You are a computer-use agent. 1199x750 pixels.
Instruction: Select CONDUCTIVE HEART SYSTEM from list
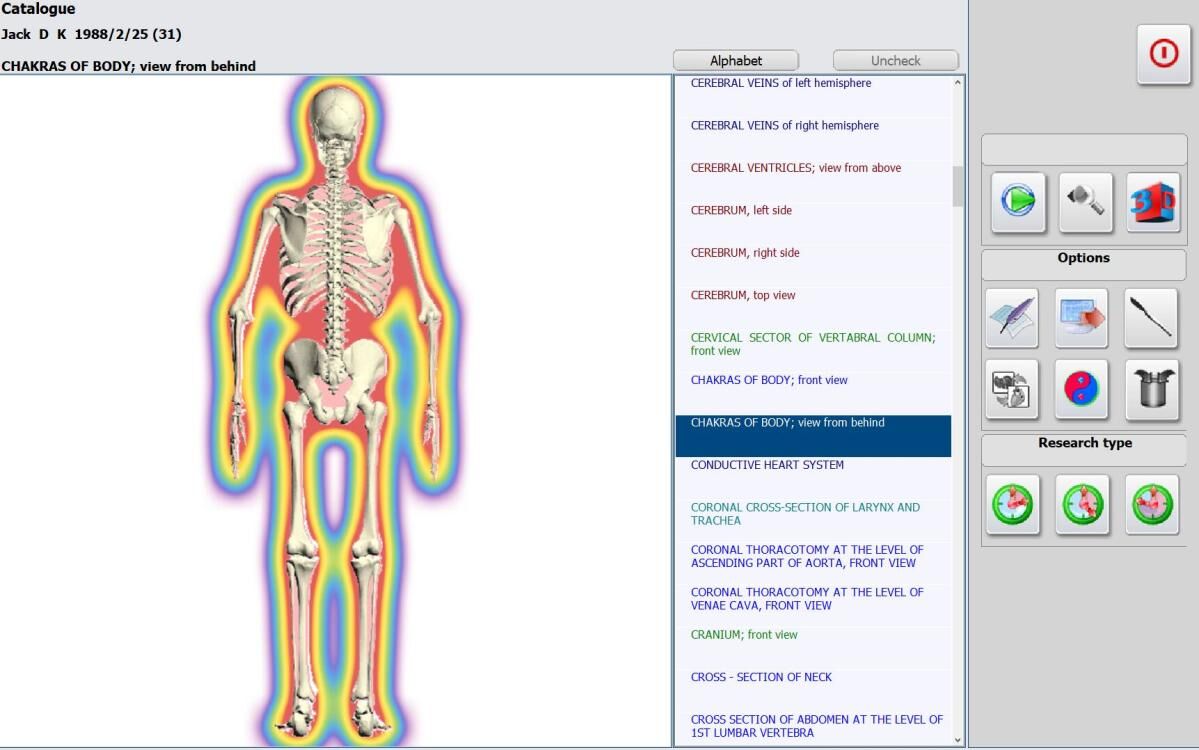click(x=767, y=465)
